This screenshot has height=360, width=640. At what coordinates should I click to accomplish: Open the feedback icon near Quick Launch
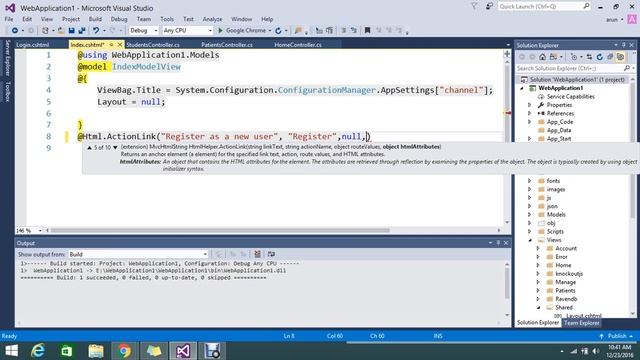(x=489, y=7)
